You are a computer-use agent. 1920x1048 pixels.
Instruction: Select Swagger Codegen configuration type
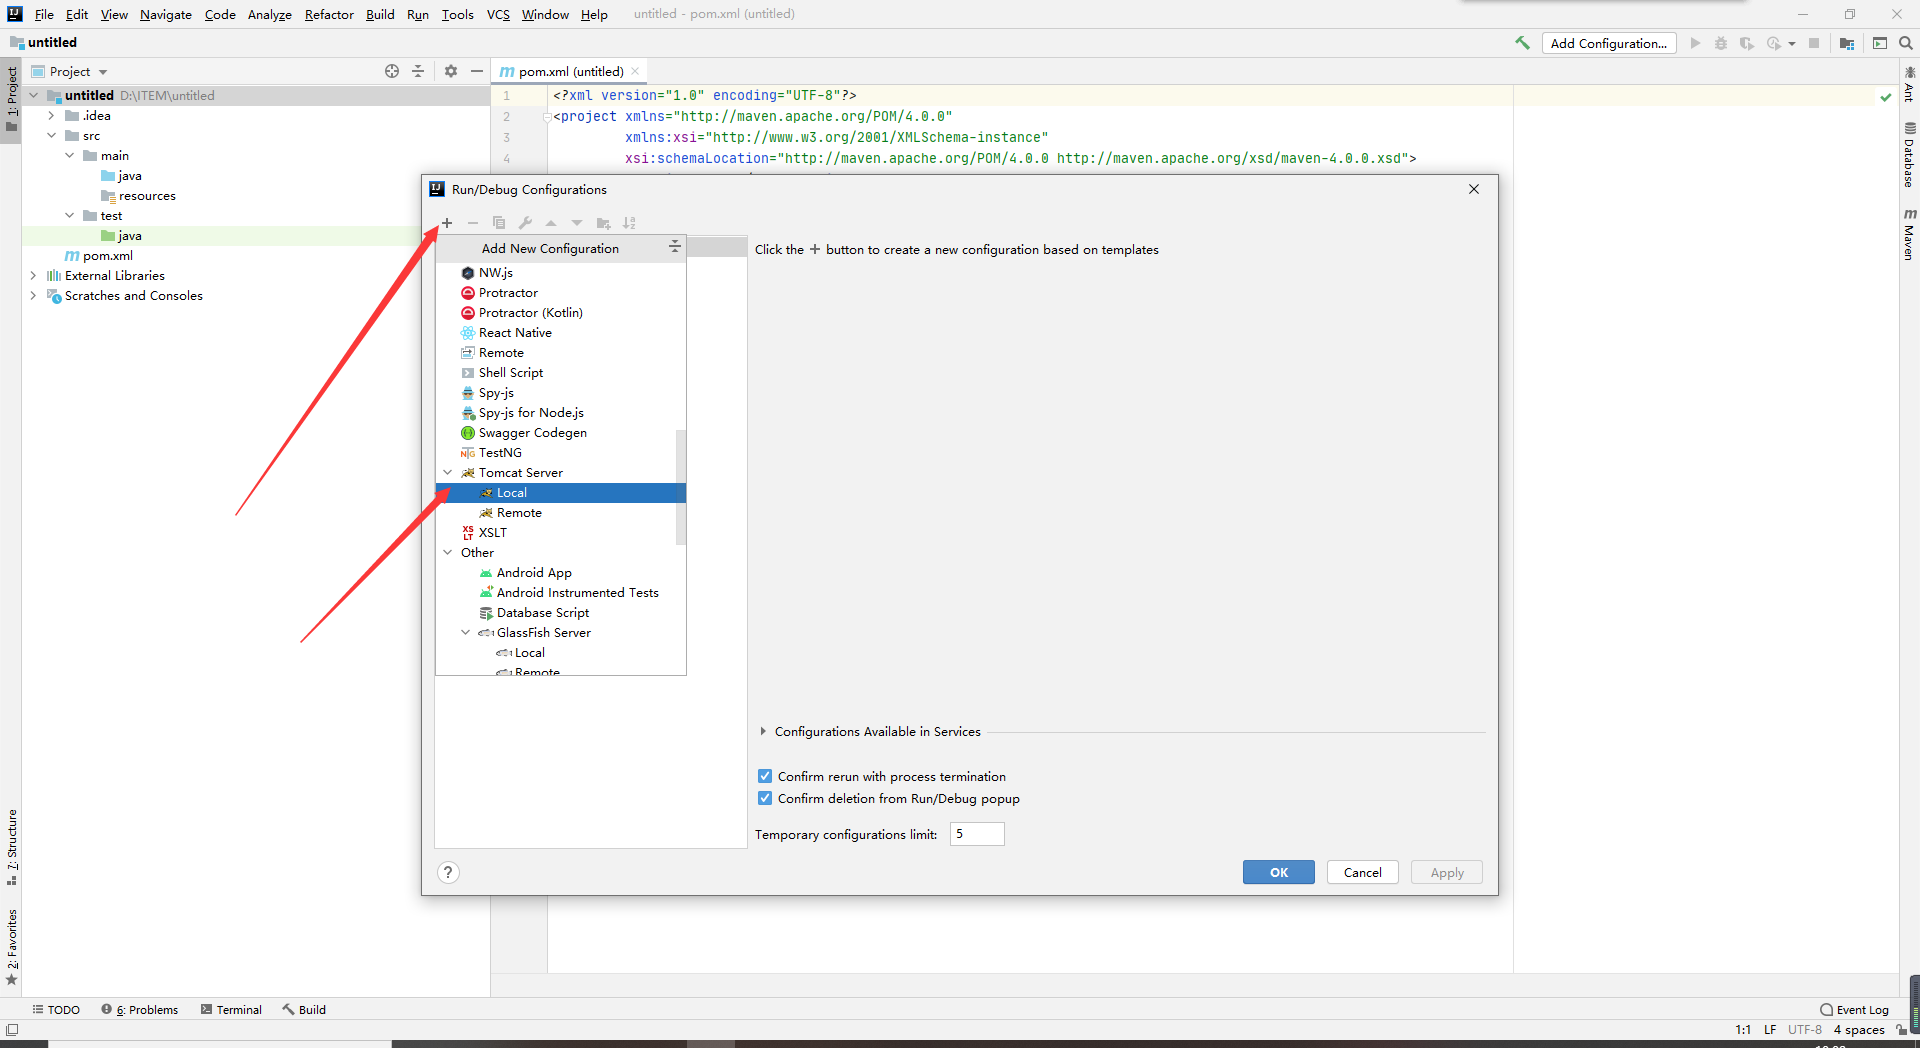(x=561, y=432)
